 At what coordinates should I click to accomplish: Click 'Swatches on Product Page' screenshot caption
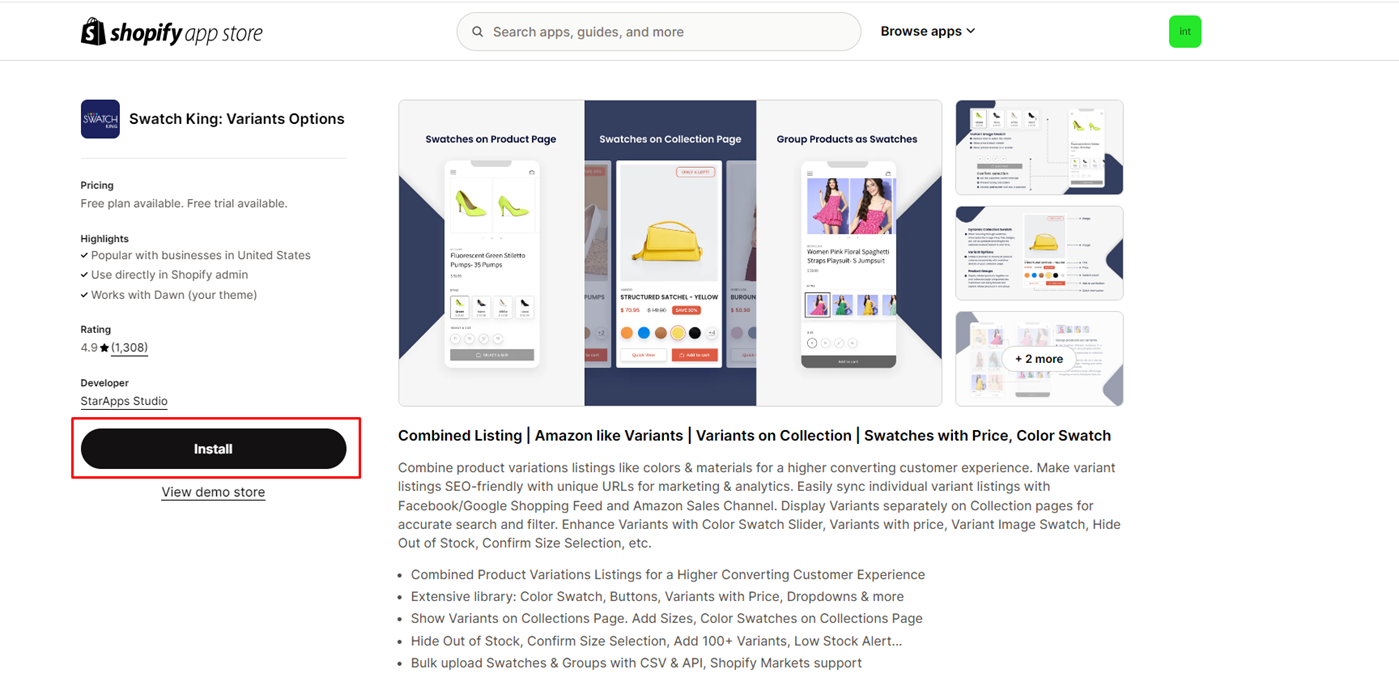(x=491, y=139)
